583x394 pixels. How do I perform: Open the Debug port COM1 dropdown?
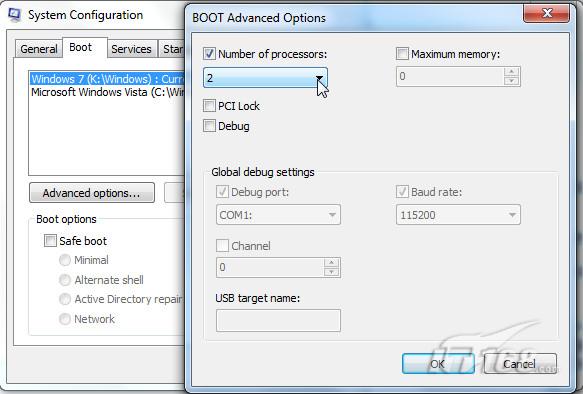(278, 214)
